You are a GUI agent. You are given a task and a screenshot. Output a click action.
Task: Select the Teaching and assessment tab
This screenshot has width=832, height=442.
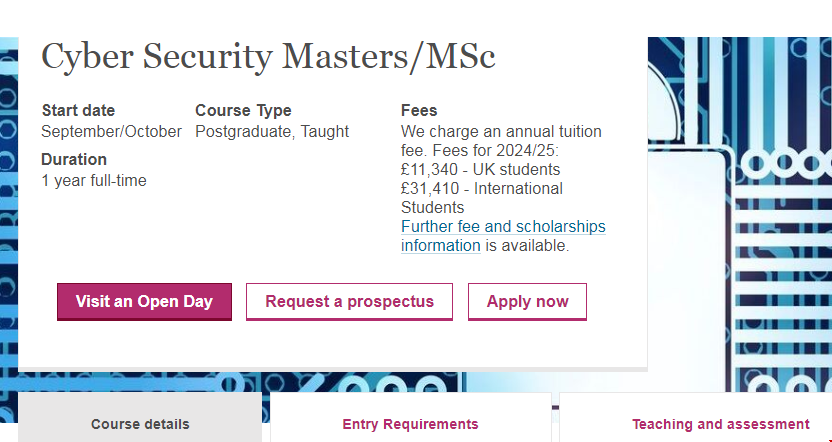point(720,424)
